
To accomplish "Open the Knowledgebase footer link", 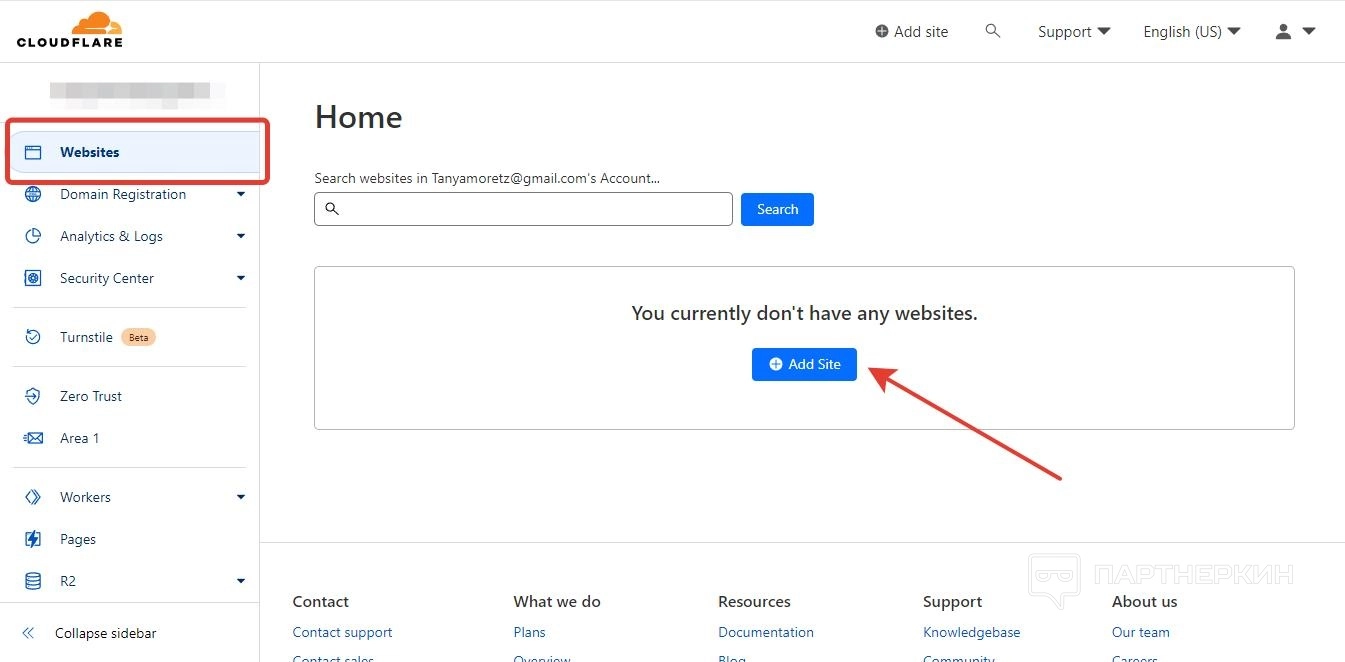I will pos(971,632).
